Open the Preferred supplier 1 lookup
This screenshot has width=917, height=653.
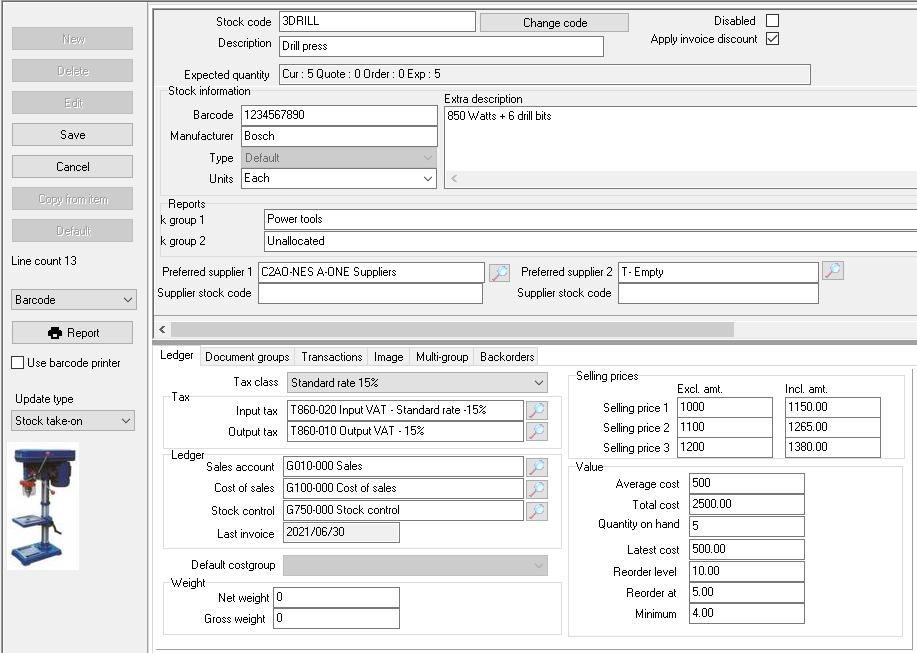point(498,271)
